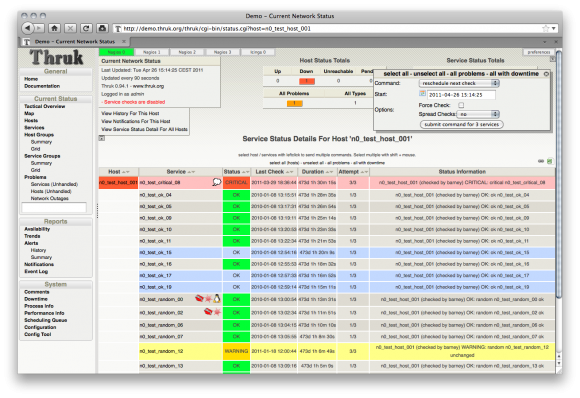Submit command for 3 services
The height and width of the screenshot is (398, 580).
(x=462, y=124)
